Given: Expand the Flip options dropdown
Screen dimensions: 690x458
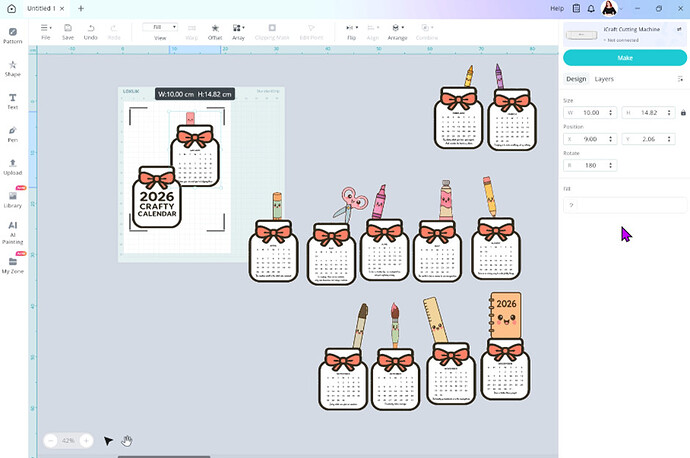Looking at the screenshot, I should [x=352, y=31].
